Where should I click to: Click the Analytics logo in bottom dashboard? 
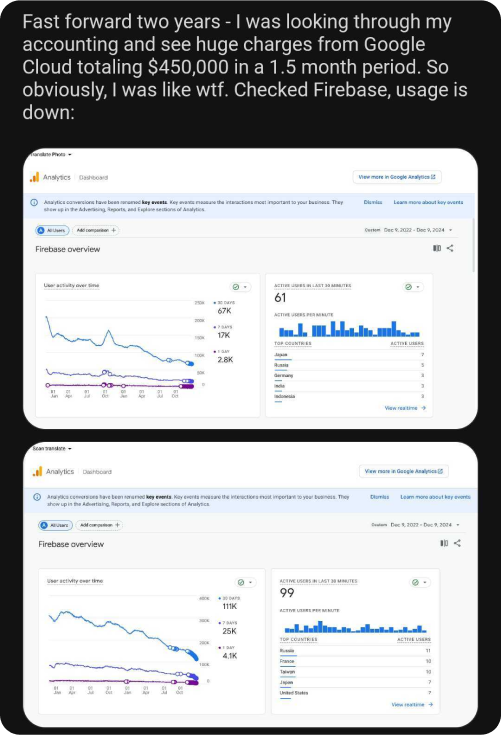[x=37, y=472]
